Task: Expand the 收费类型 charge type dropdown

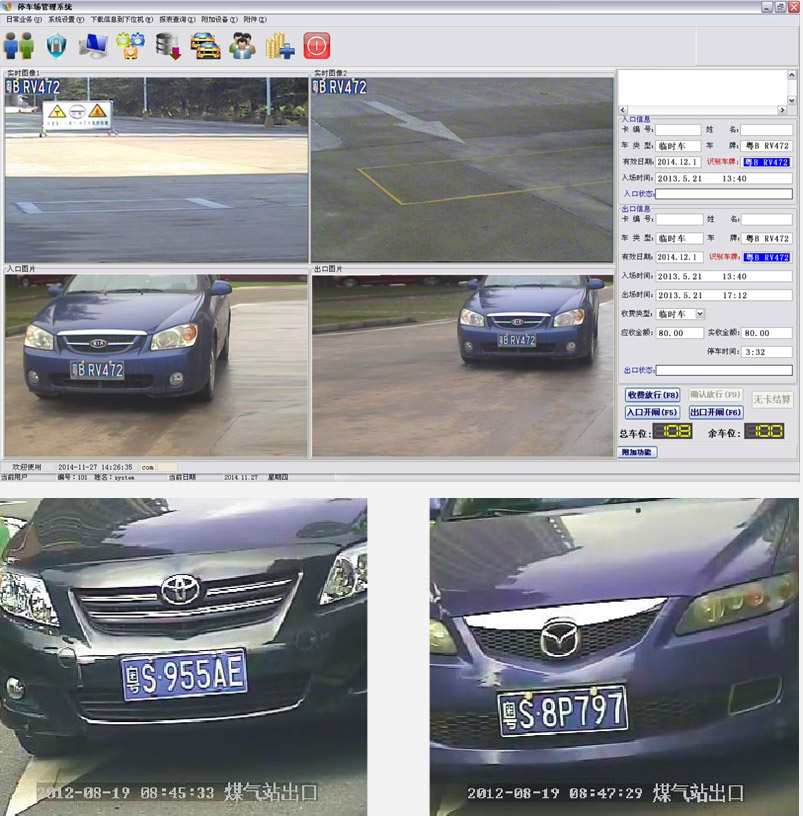Action: pyautogui.click(x=700, y=313)
